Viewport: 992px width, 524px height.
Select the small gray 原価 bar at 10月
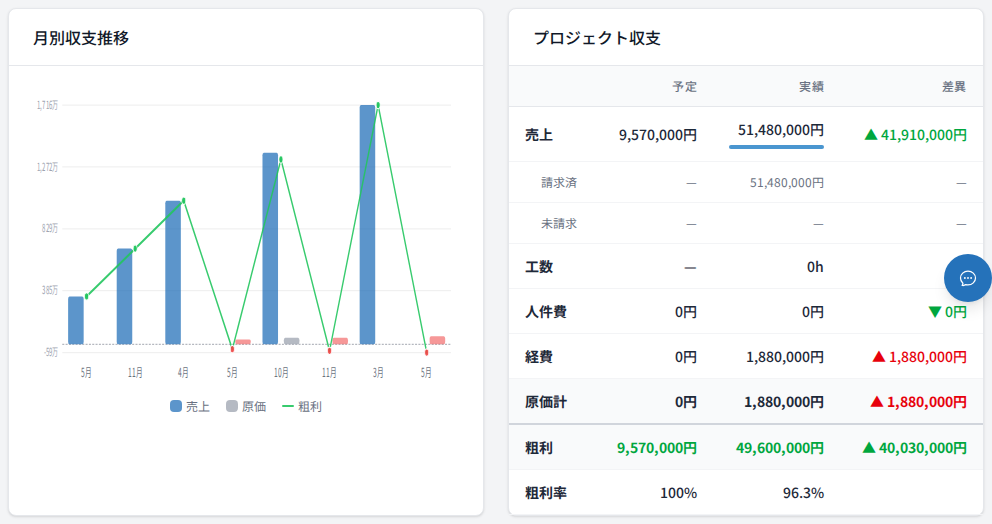pyautogui.click(x=292, y=341)
